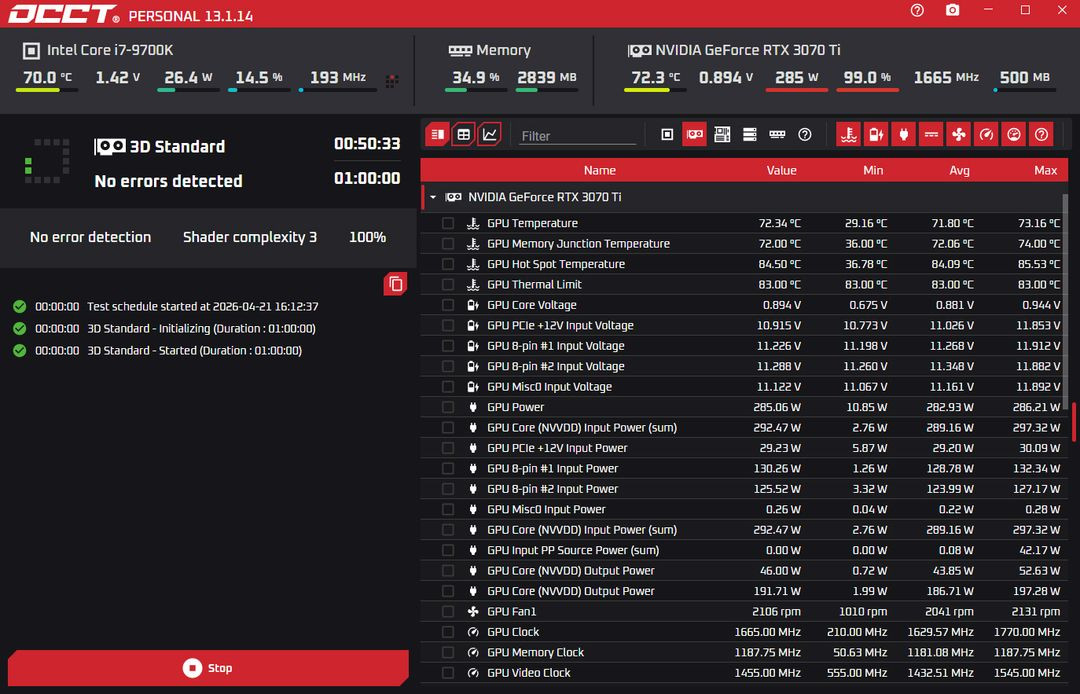Screen dimensions: 1080x694
Task: Click the Memory header icon
Action: [460, 50]
